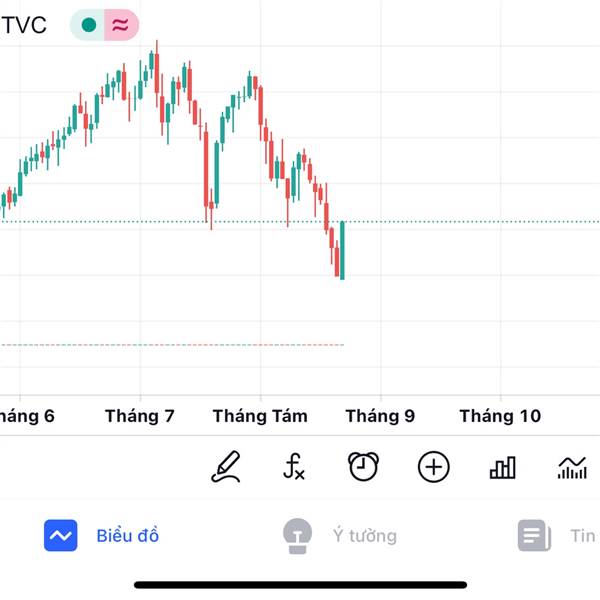Toggle the pink approximate-sign indicator
Viewport: 600px width, 600px height.
click(121, 25)
